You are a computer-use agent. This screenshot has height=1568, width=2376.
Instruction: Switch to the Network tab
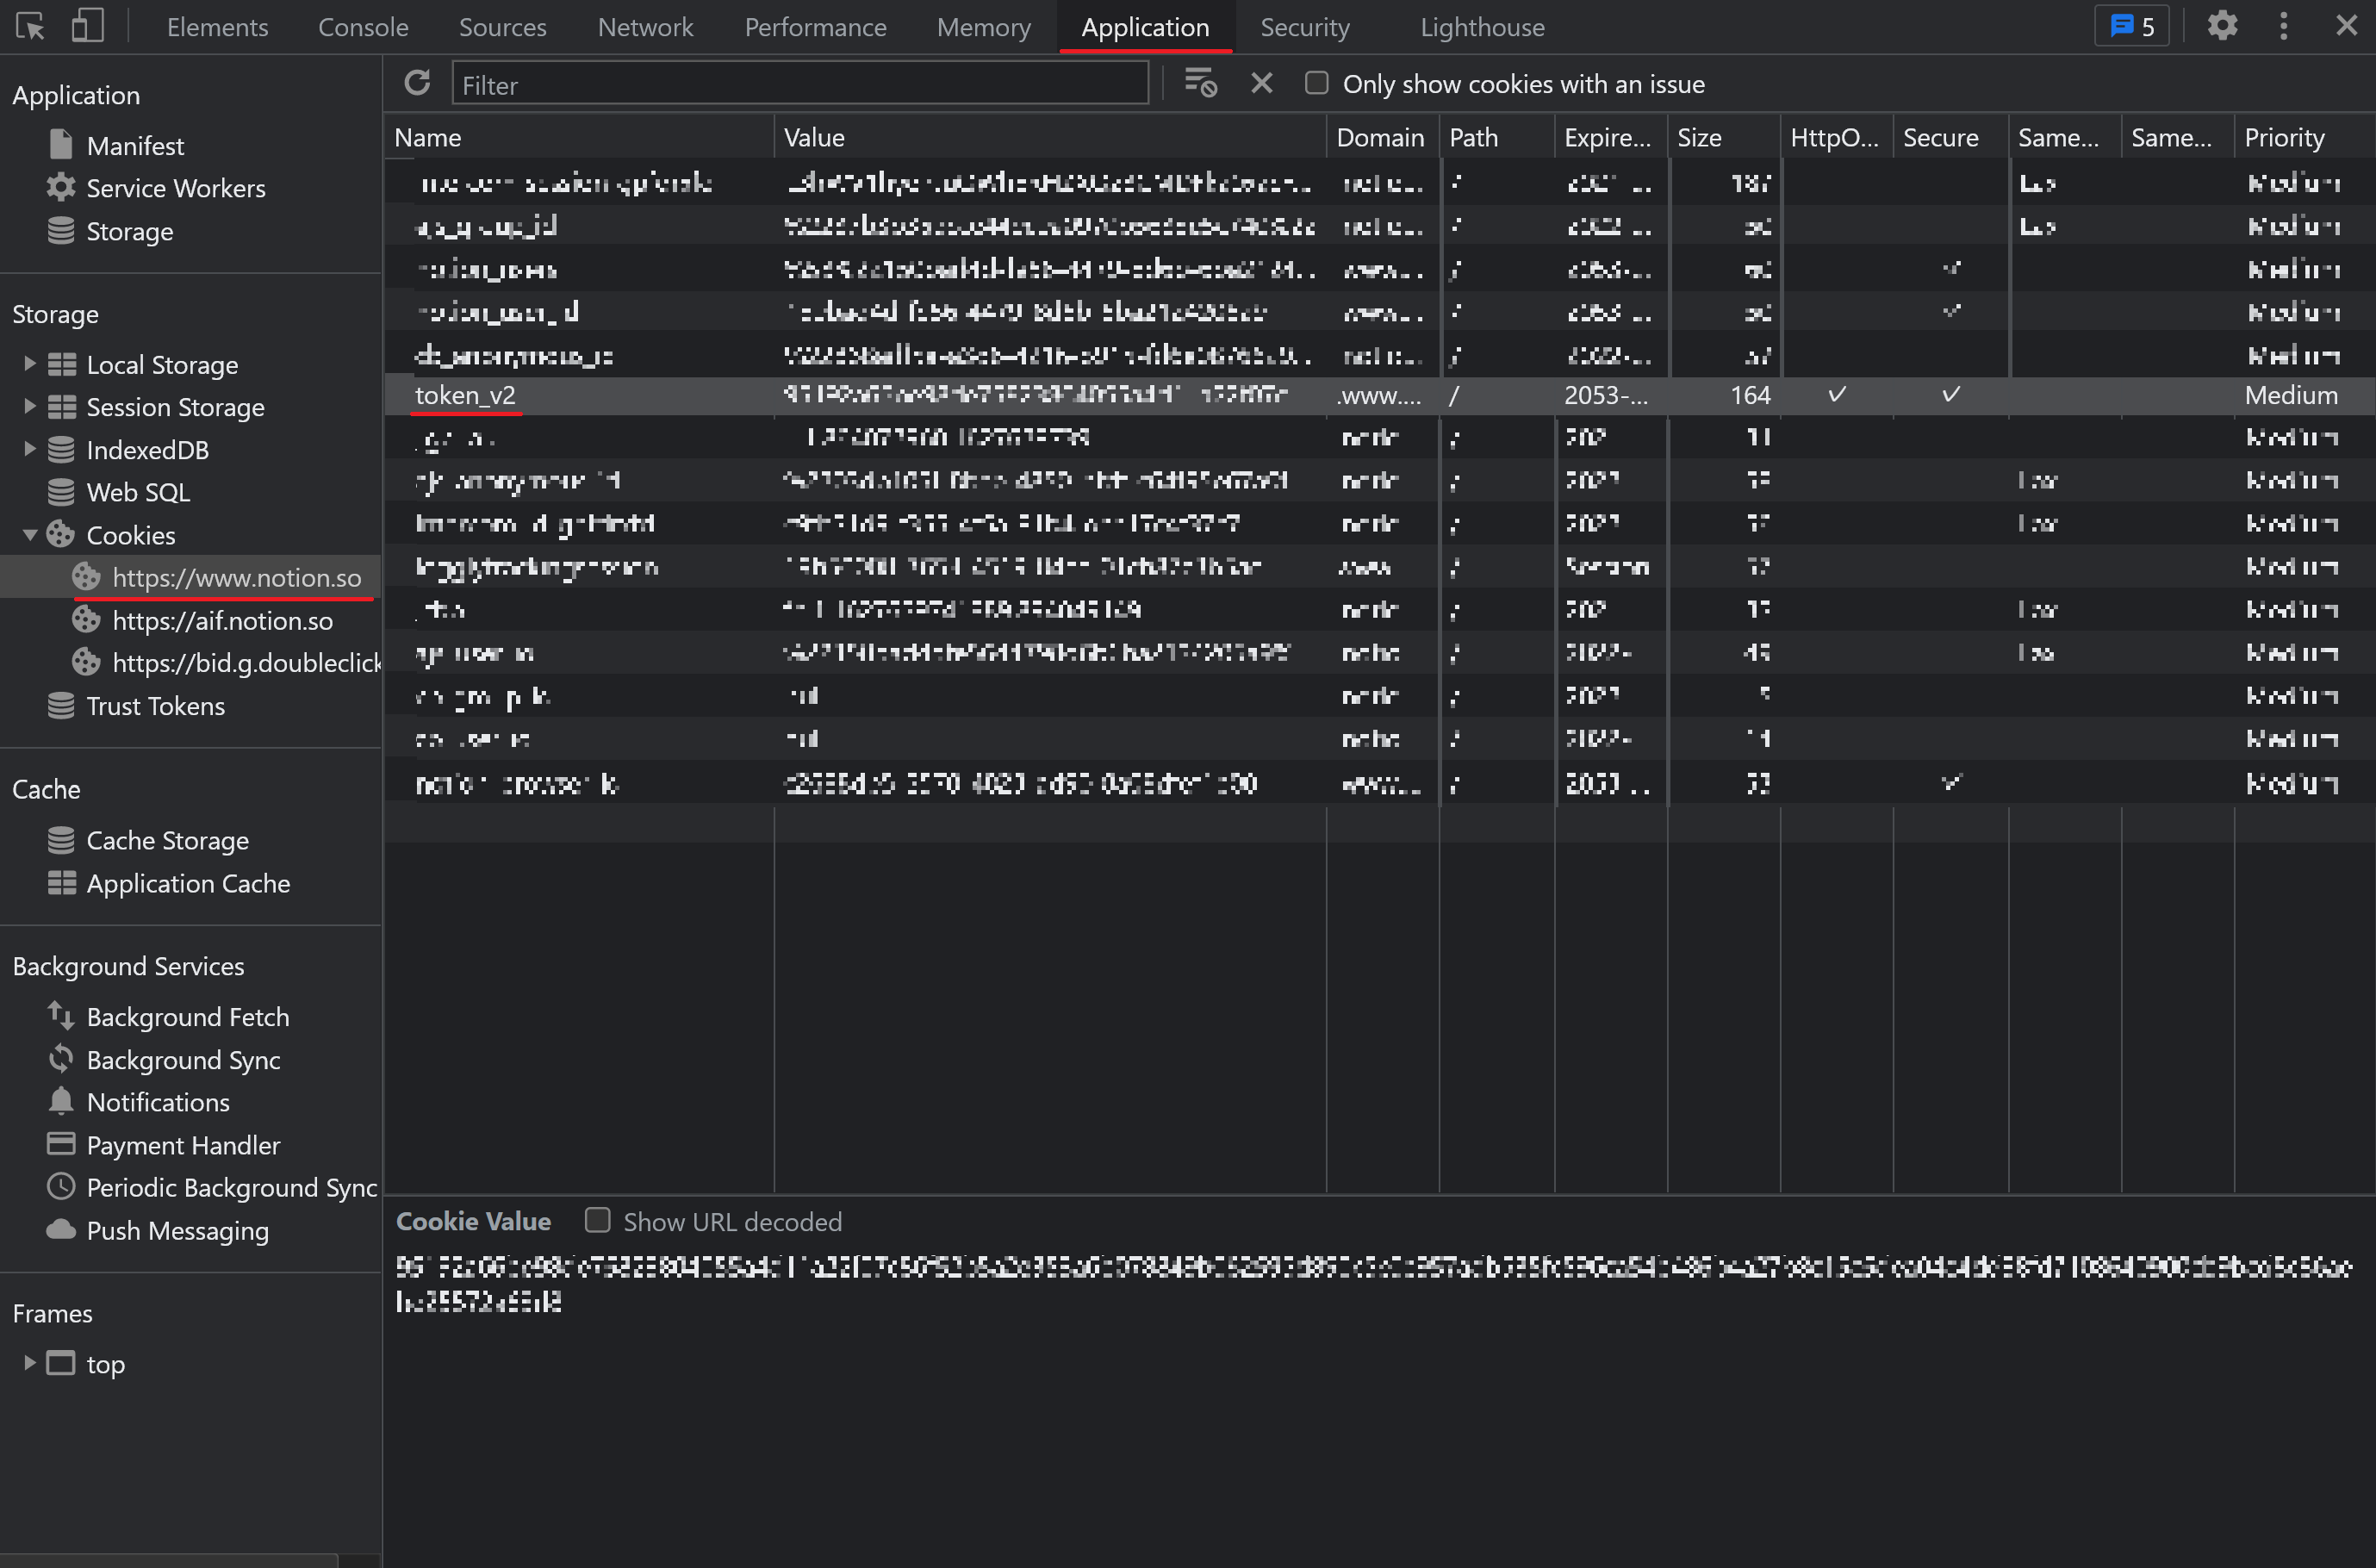coord(645,27)
